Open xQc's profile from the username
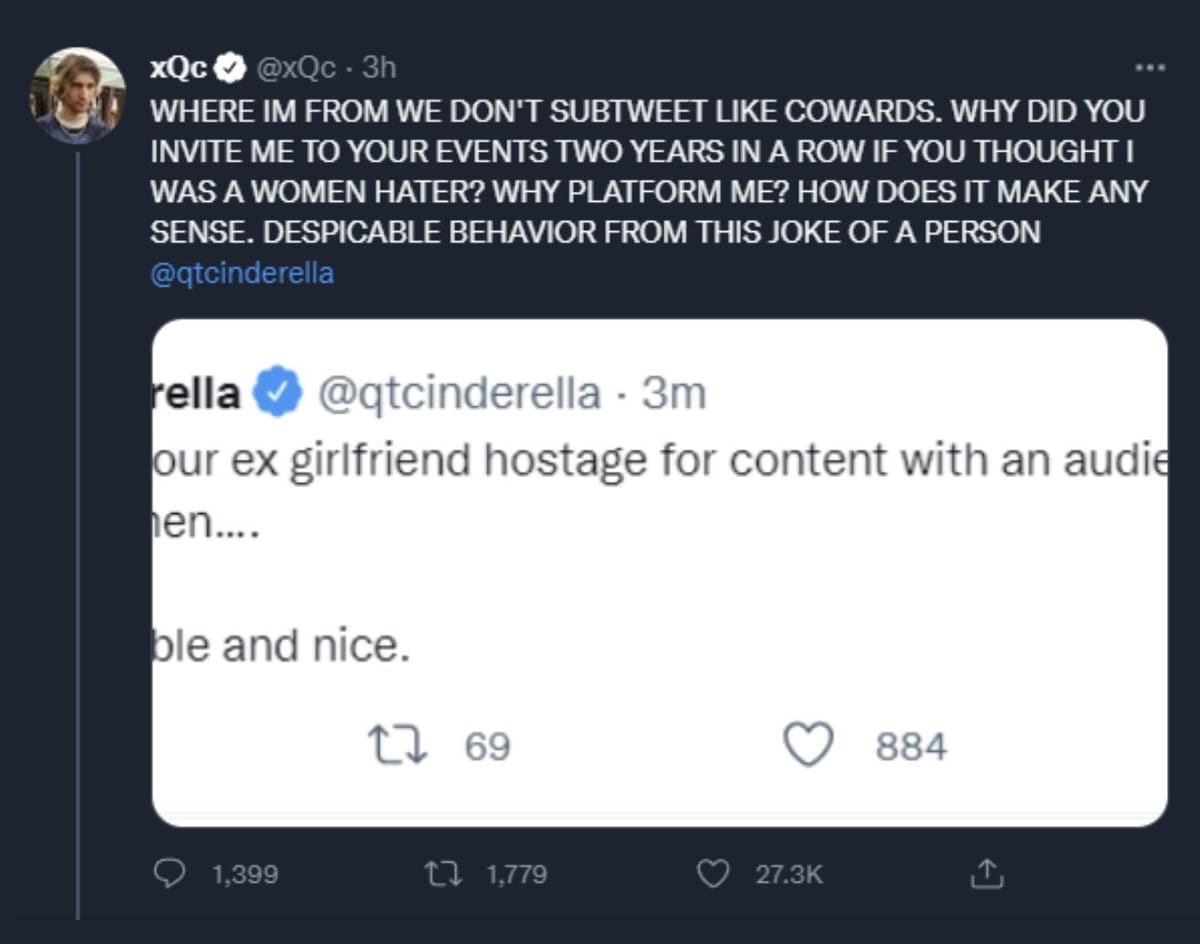Screen dimensions: 1200x944 click(x=178, y=68)
